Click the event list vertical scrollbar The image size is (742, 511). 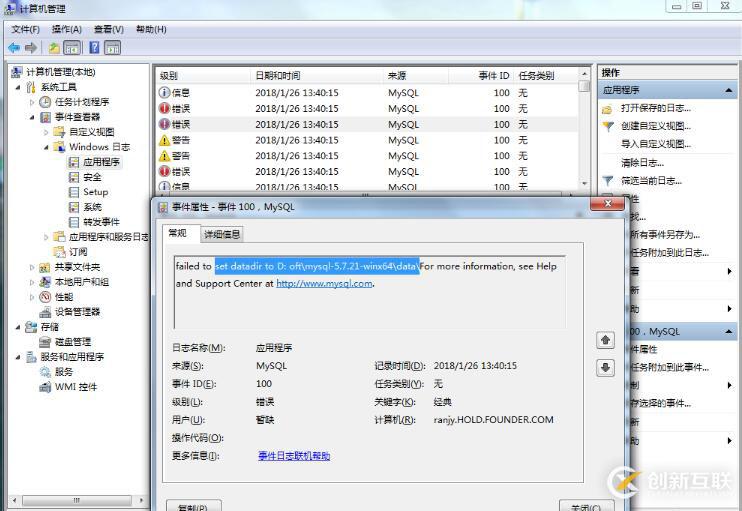(x=584, y=128)
